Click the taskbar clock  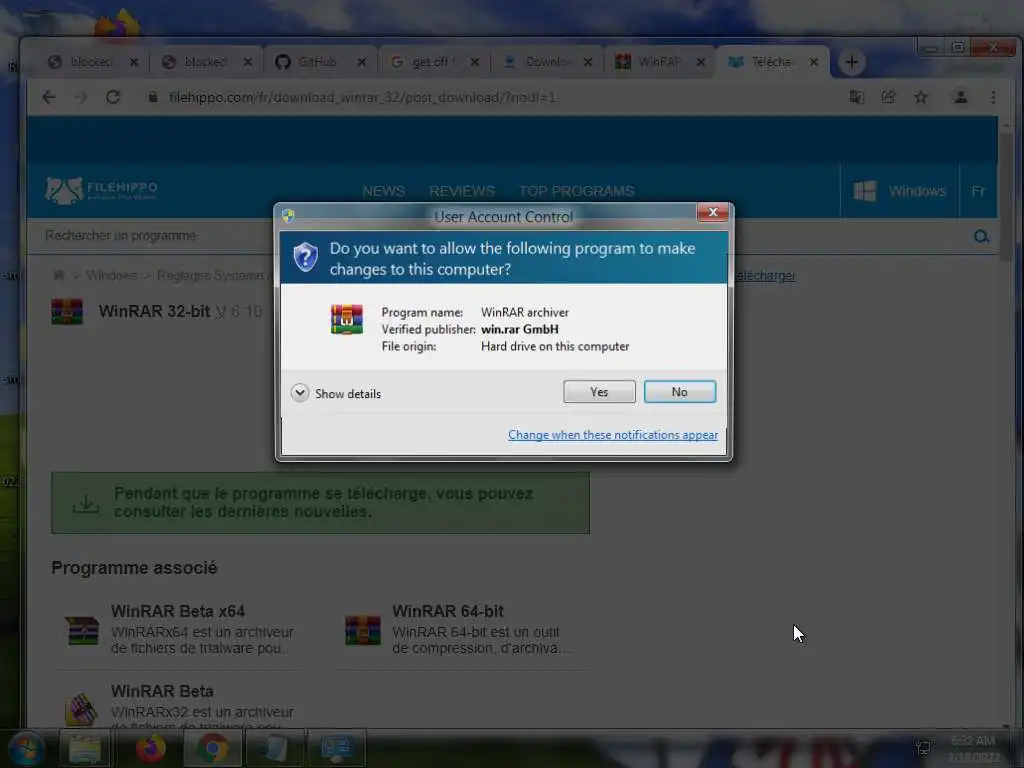[x=972, y=748]
